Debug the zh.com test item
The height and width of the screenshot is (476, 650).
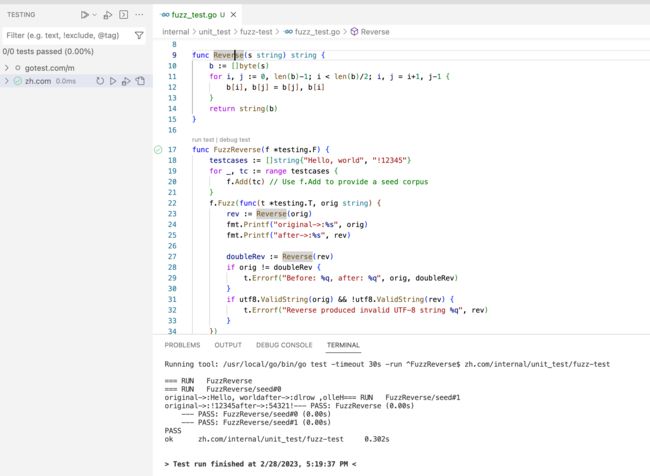(x=126, y=81)
